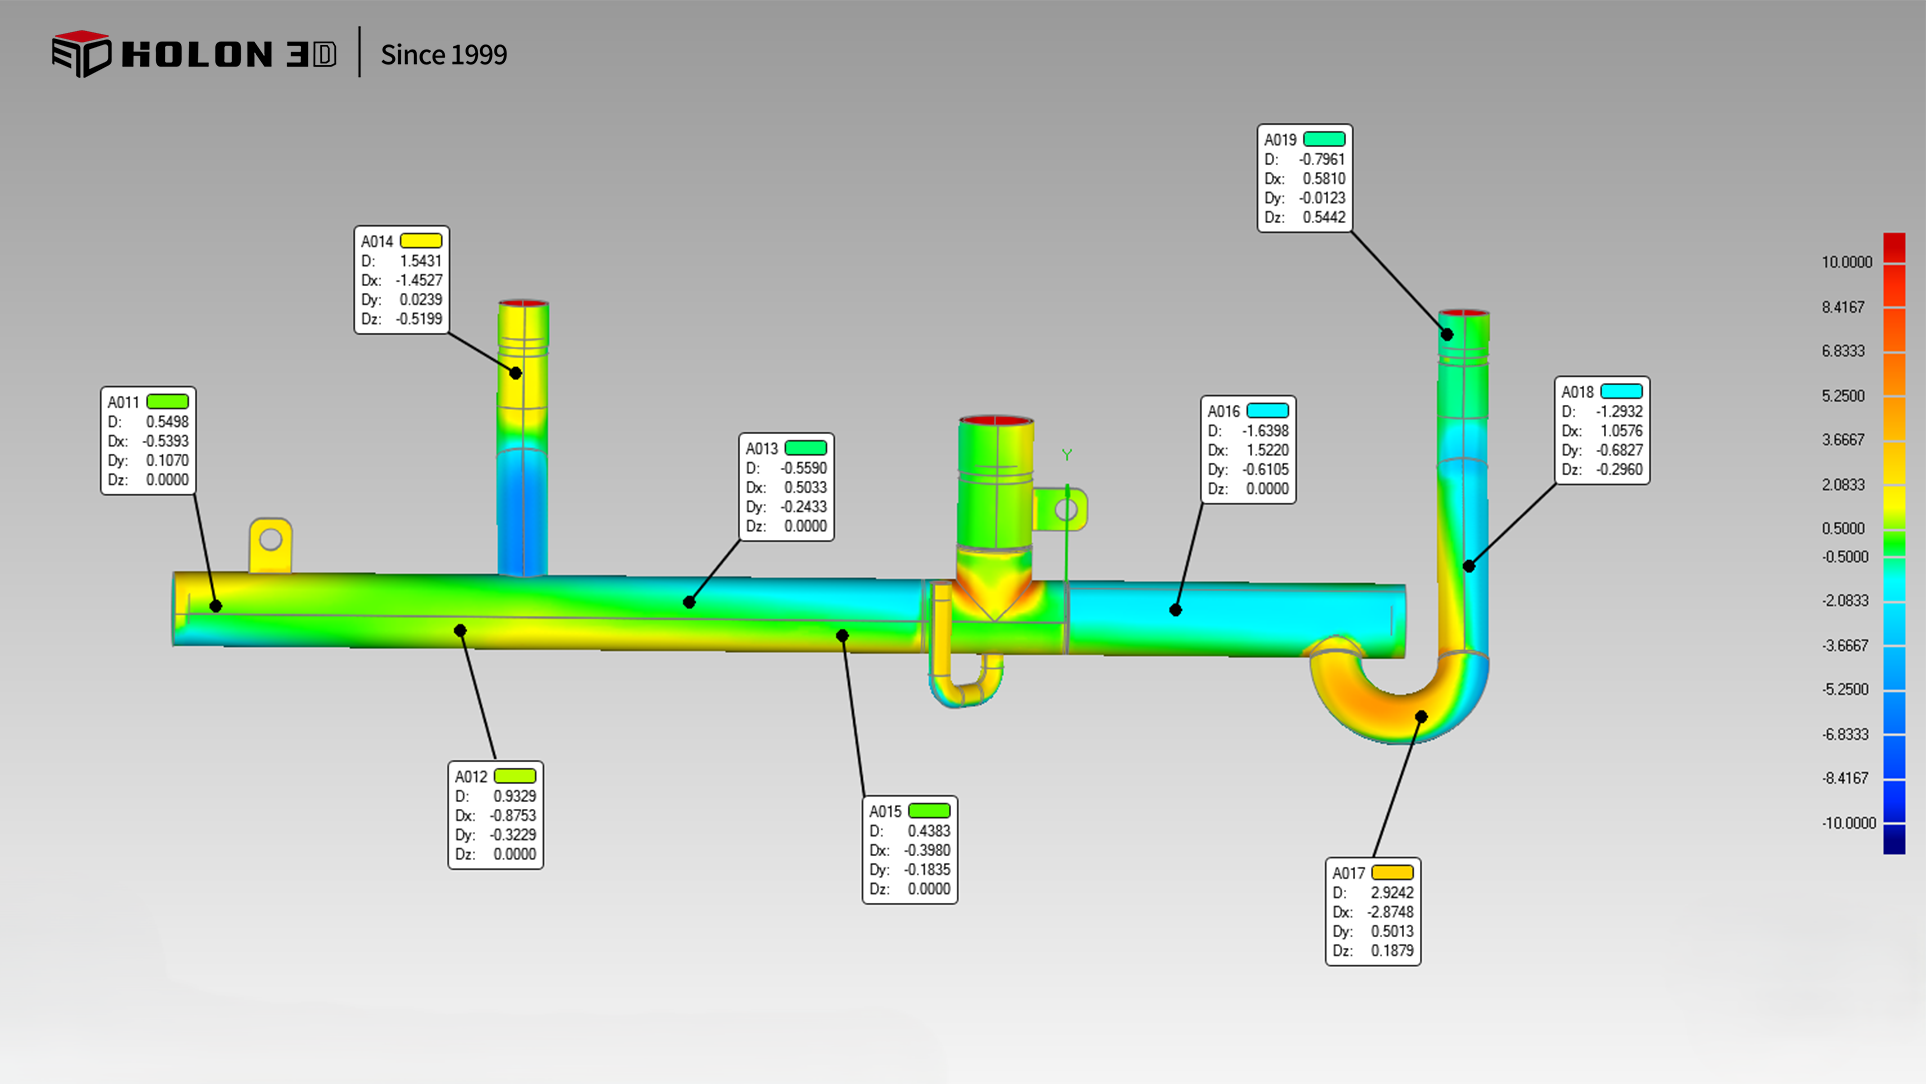Click the Holon 3D cube logo
Viewport: 1926px width, 1084px height.
point(80,53)
